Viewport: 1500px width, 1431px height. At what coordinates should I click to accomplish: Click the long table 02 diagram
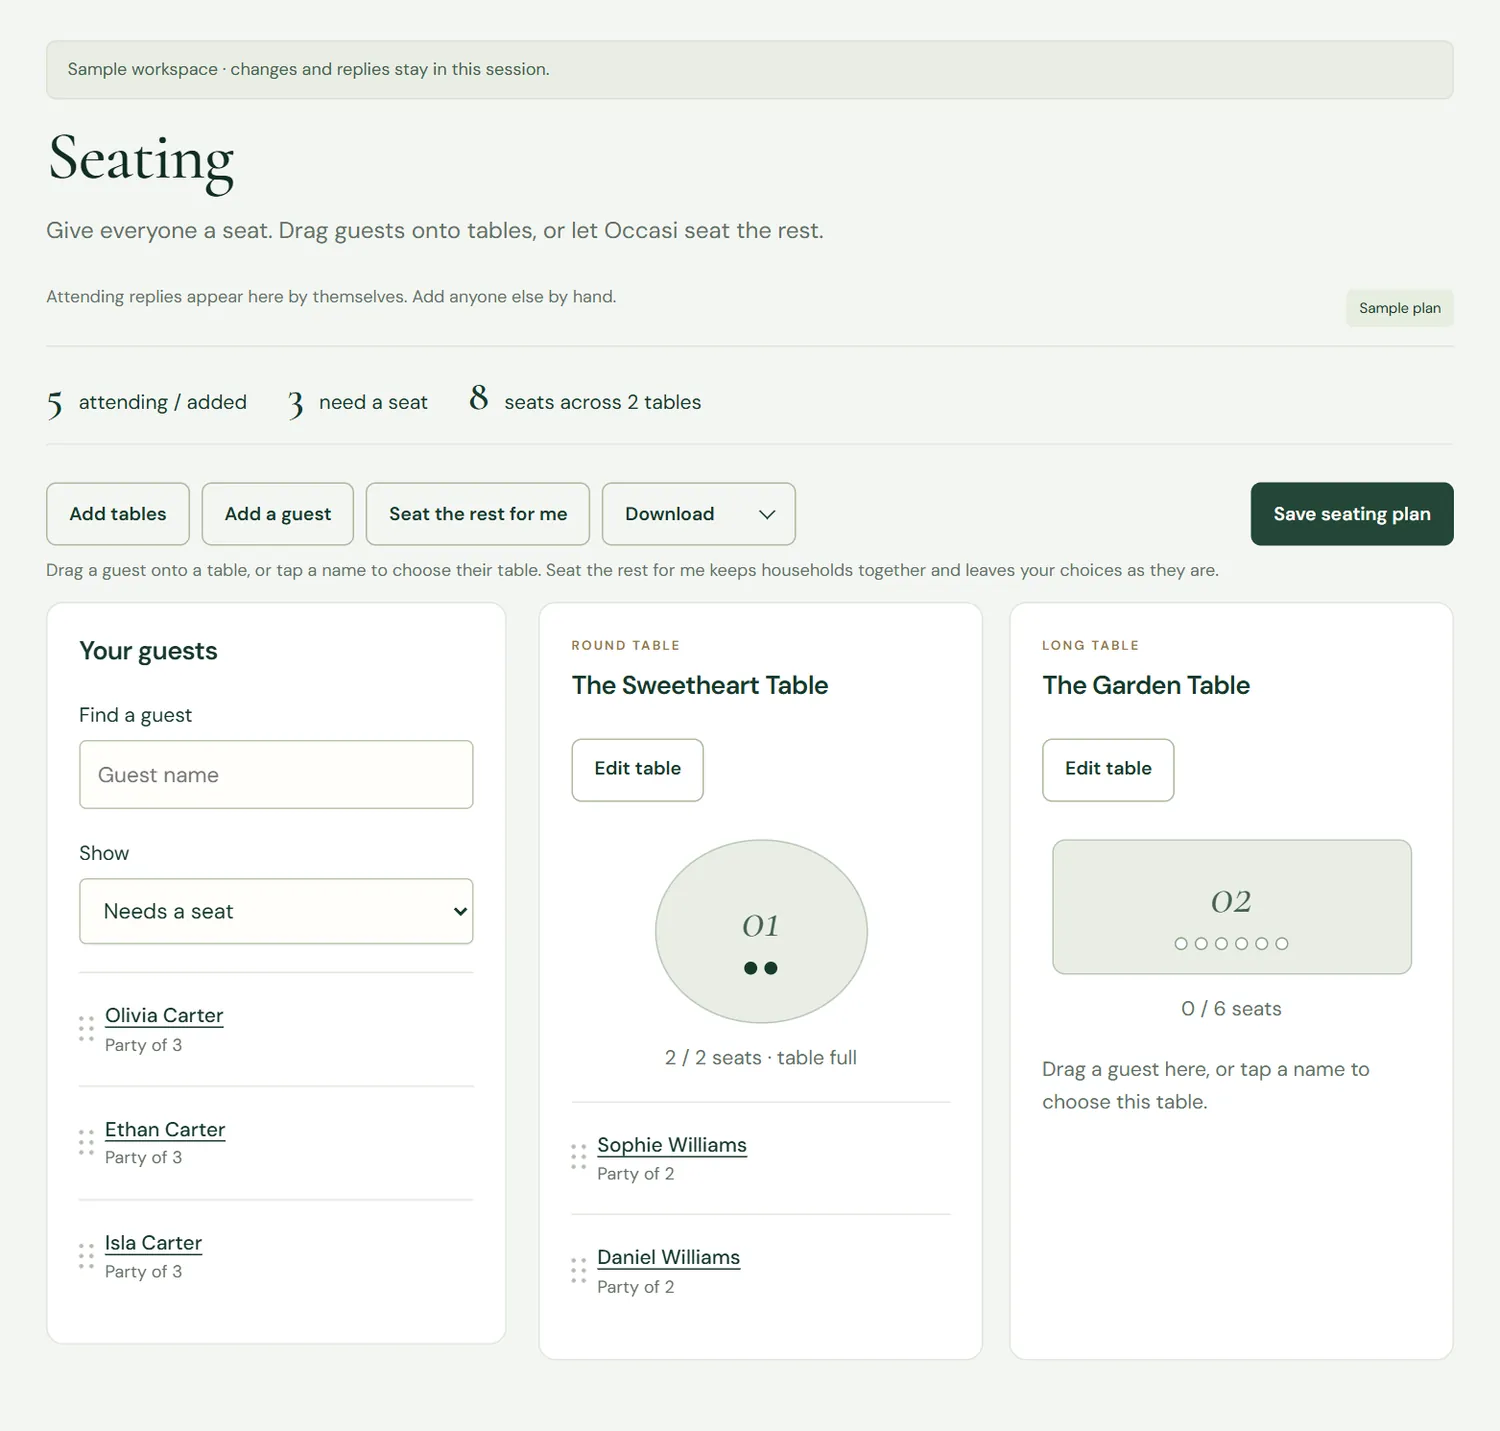(x=1232, y=907)
